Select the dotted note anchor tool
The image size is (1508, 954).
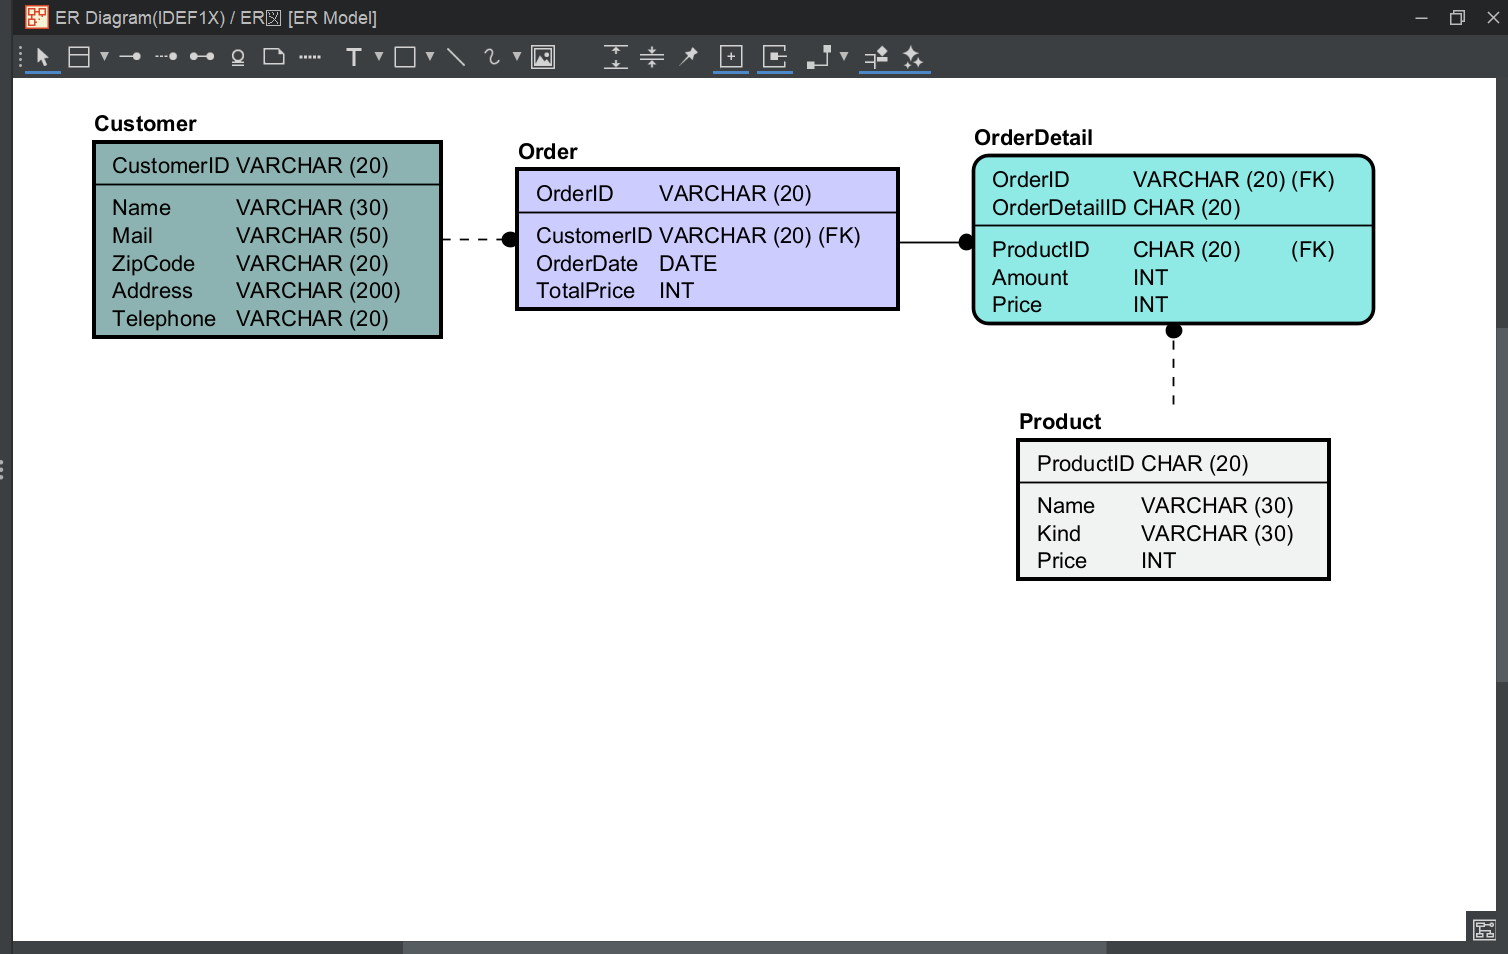pyautogui.click(x=310, y=57)
